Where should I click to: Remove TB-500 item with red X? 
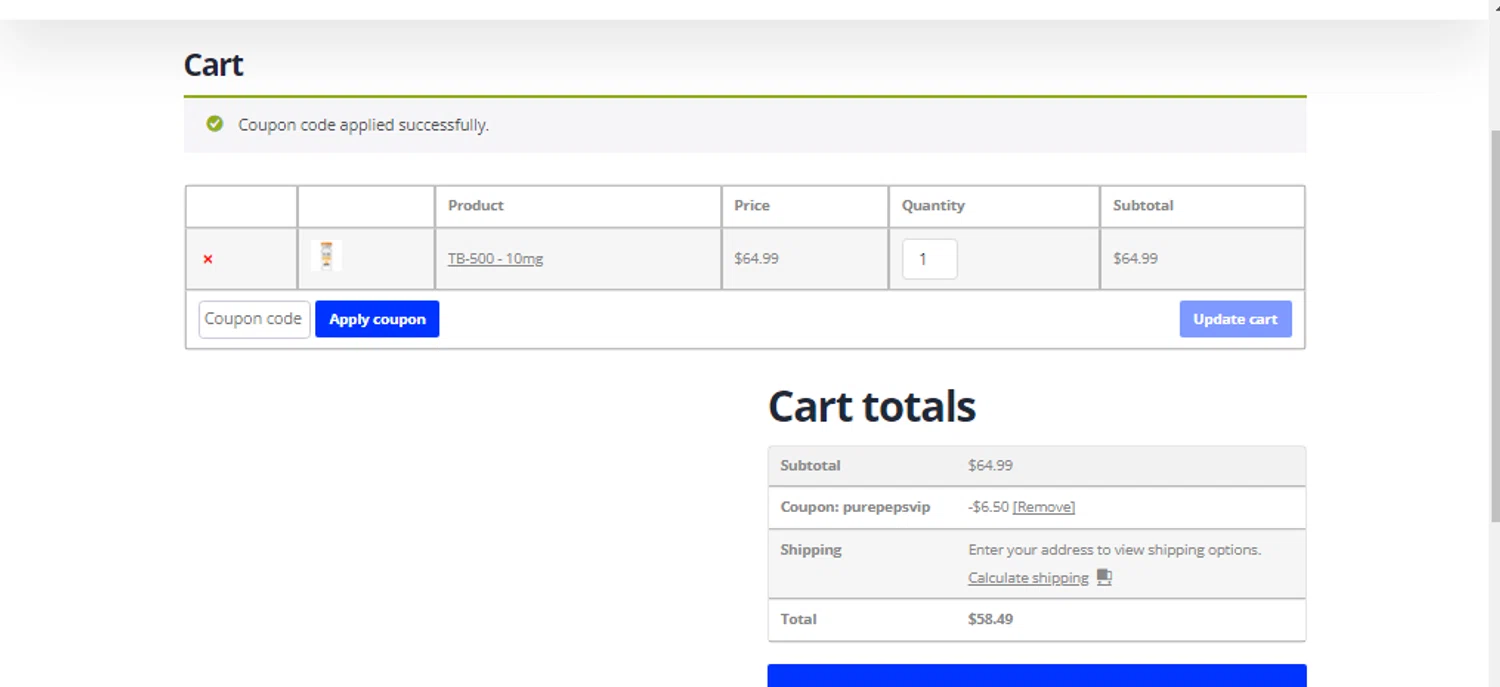(x=208, y=259)
